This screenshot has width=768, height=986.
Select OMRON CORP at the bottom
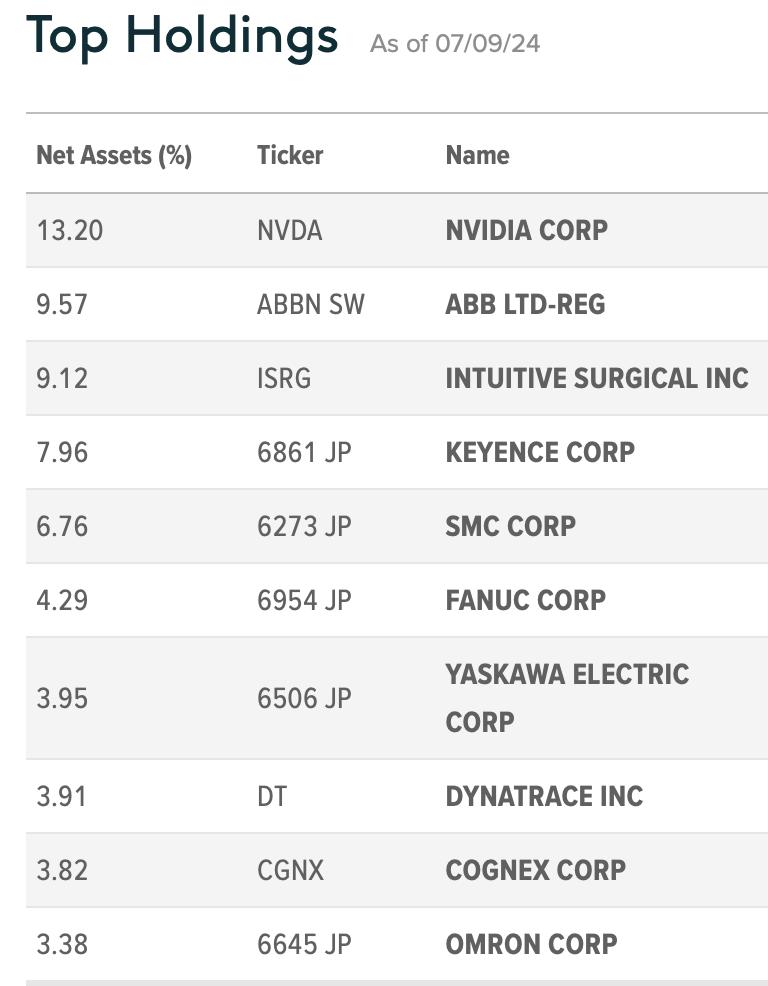click(531, 944)
